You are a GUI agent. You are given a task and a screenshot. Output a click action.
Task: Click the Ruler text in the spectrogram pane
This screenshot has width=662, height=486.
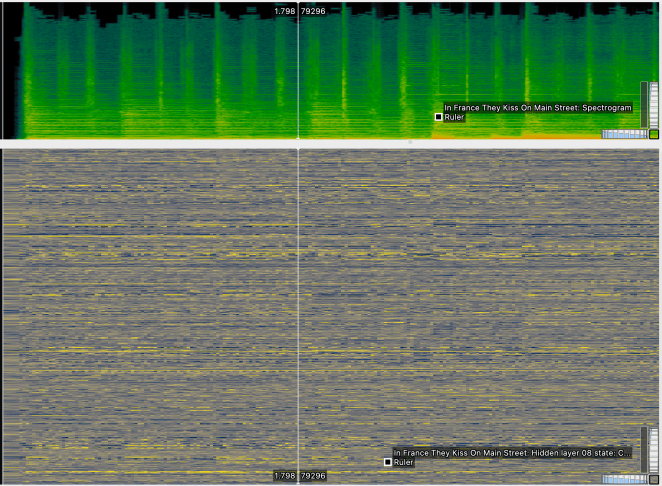pyautogui.click(x=455, y=117)
